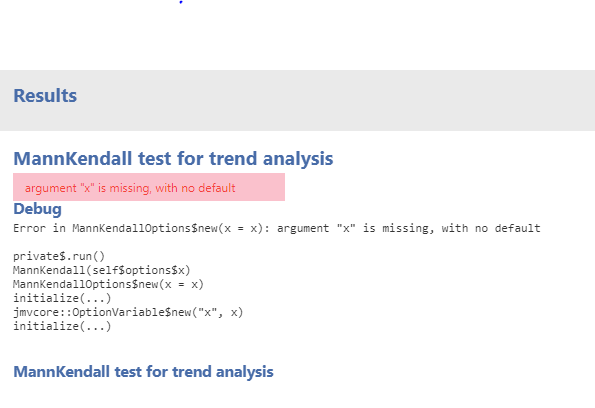Click the pink error message box
Image resolution: width=595 pixels, height=408 pixels.
tap(149, 187)
